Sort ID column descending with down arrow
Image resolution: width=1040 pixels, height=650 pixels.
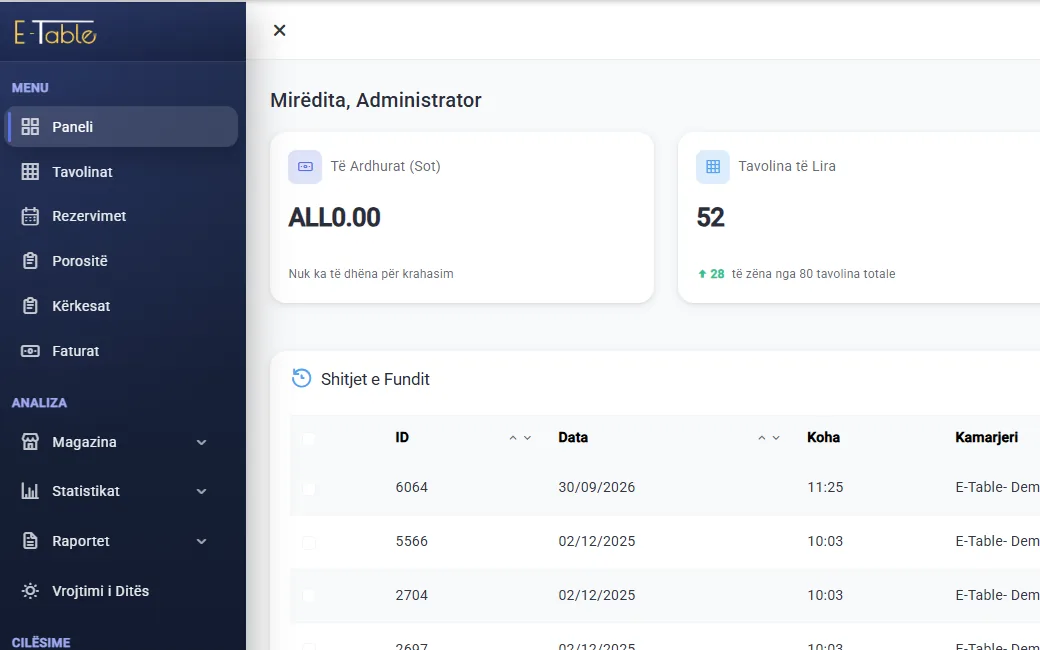527,438
